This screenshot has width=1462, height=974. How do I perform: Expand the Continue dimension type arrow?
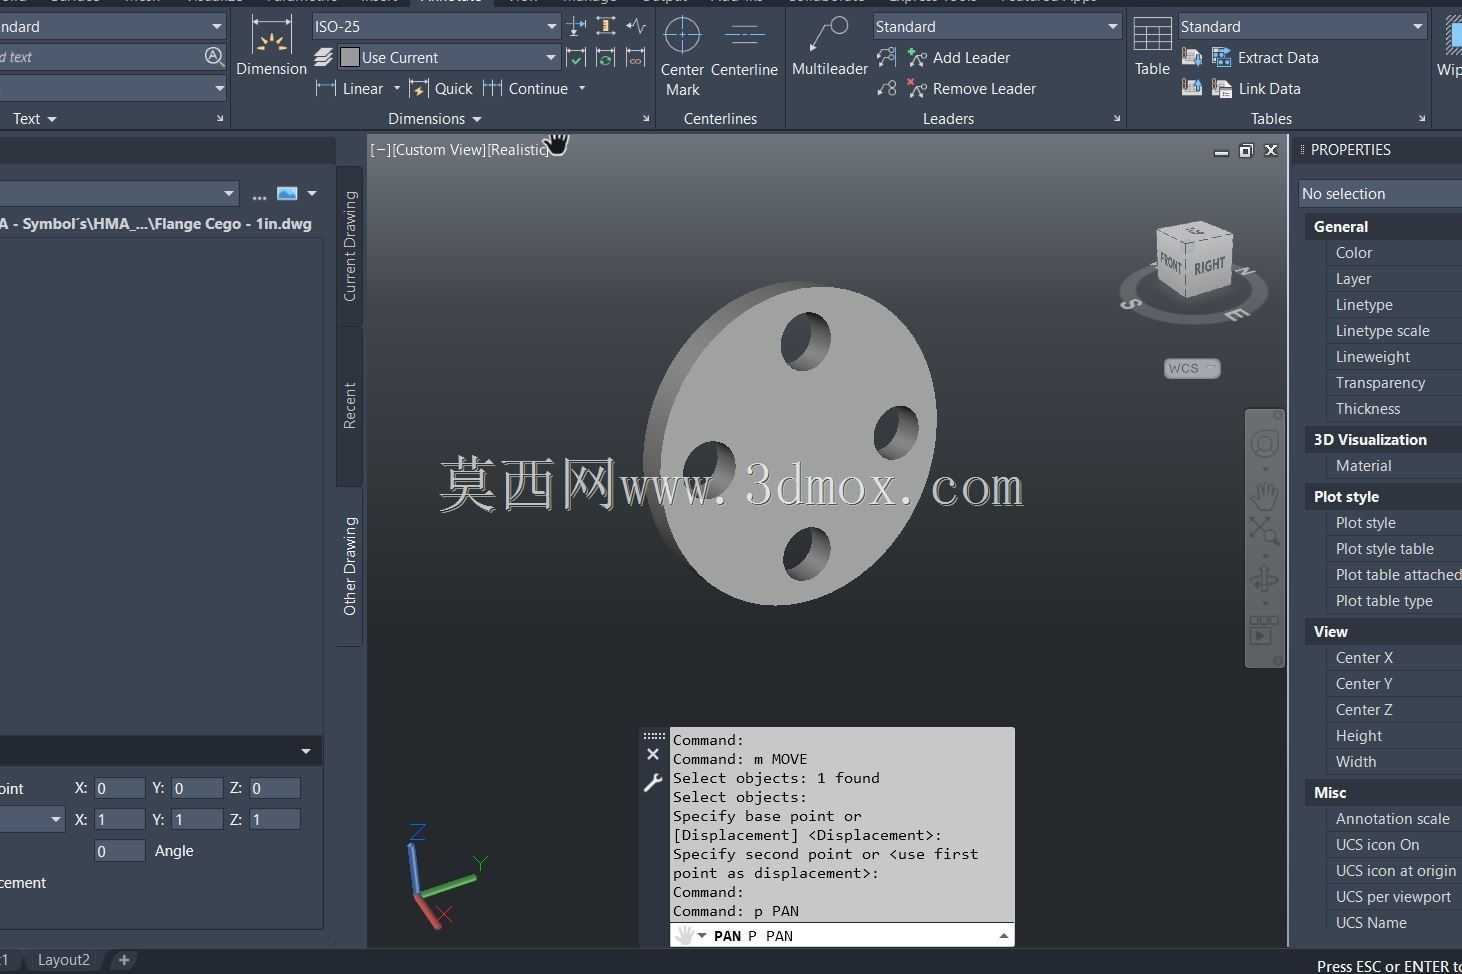click(582, 88)
